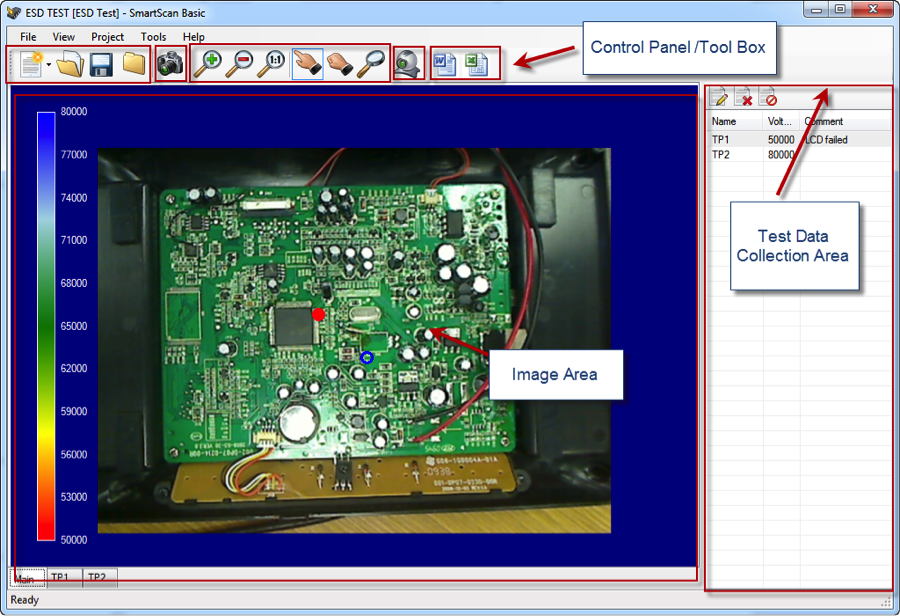This screenshot has width=900, height=616.
Task: Edit test point with pencil icon
Action: click(x=719, y=98)
